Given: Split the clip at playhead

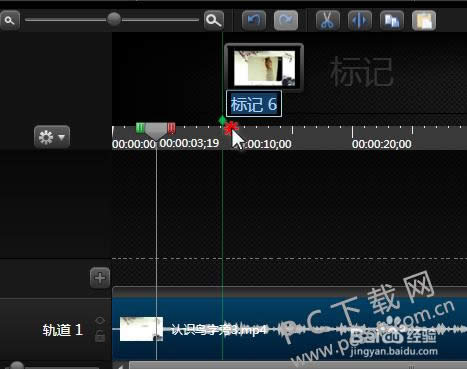Looking at the screenshot, I should [x=360, y=20].
